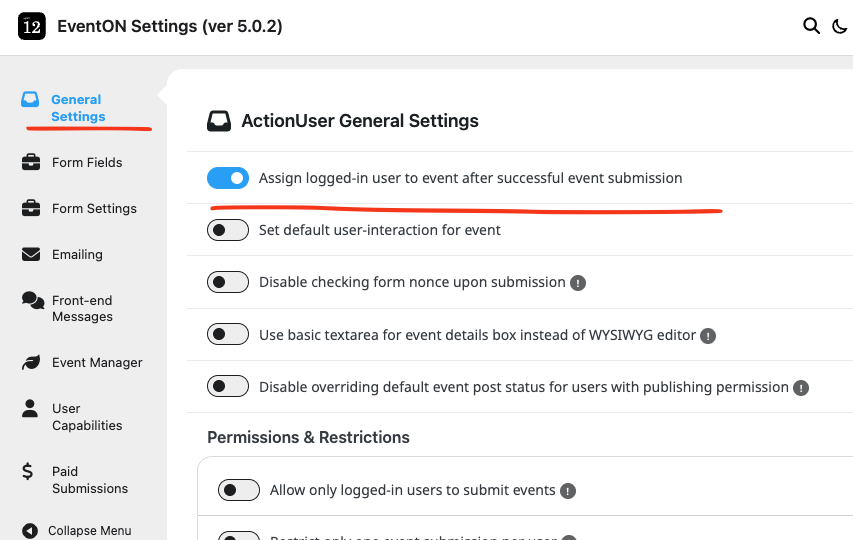Open the Form Settings section
The width and height of the screenshot is (853, 540).
(x=94, y=208)
